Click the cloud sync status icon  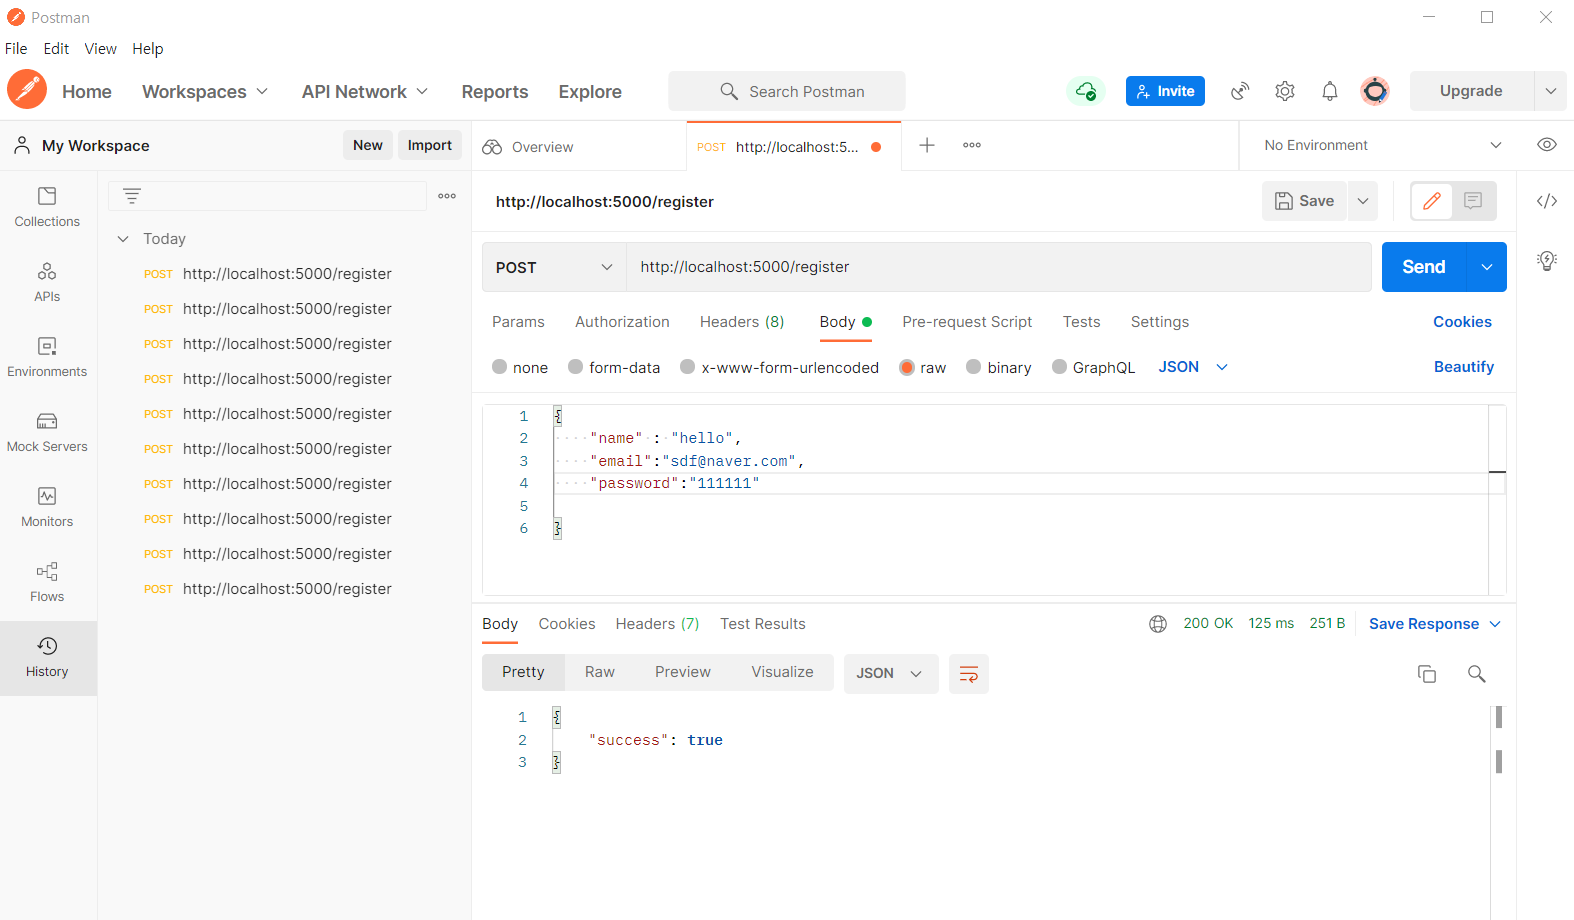[x=1086, y=91]
